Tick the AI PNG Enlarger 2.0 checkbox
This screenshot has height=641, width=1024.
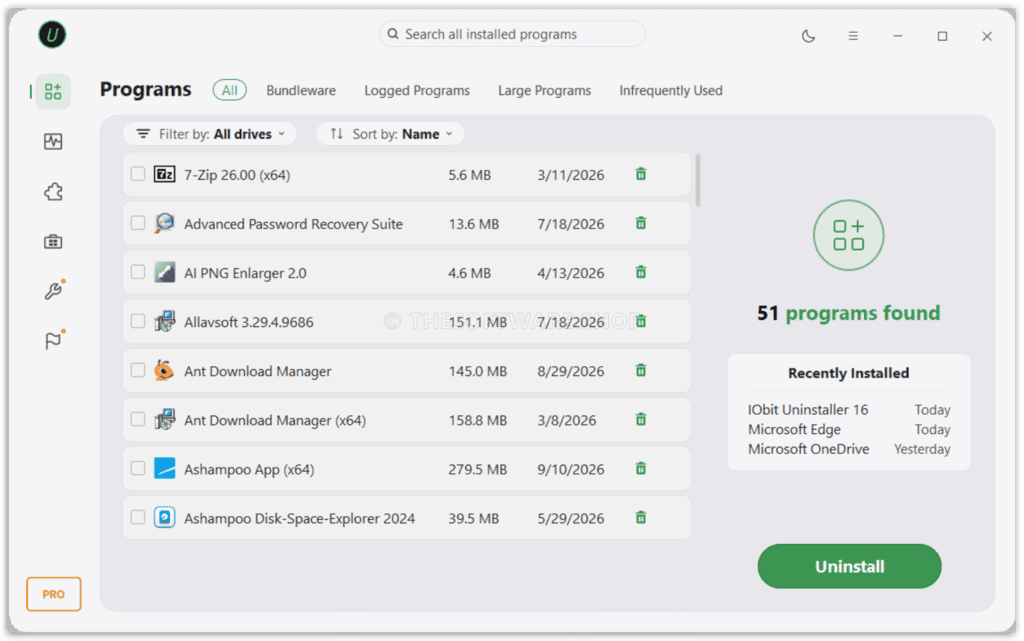(x=138, y=272)
